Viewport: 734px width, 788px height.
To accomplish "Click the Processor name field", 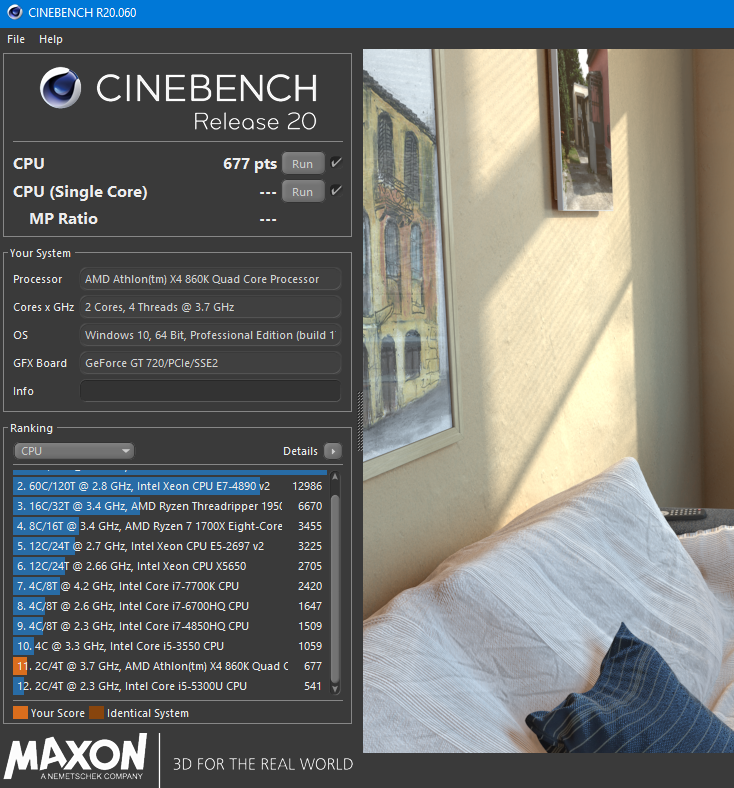I will pyautogui.click(x=211, y=279).
